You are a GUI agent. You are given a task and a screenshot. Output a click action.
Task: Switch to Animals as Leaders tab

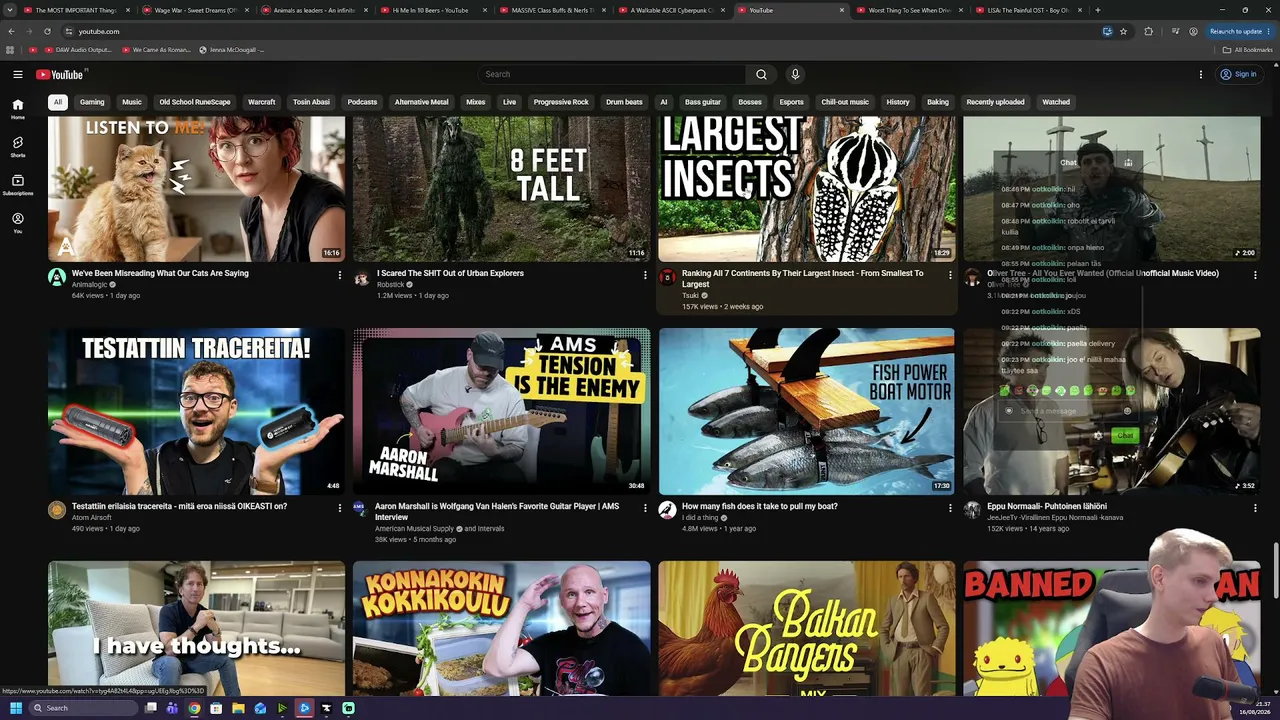click(x=314, y=10)
